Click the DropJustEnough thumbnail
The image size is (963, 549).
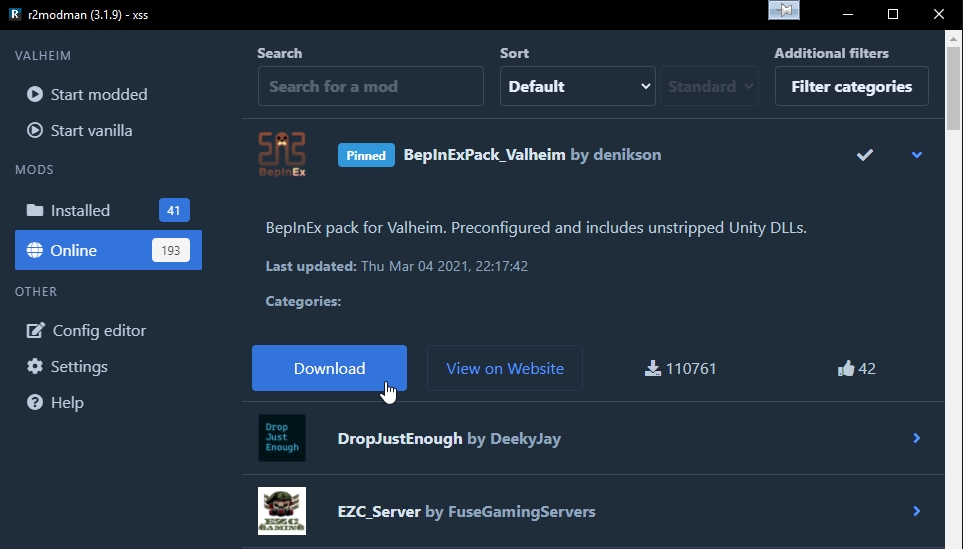[x=282, y=438]
